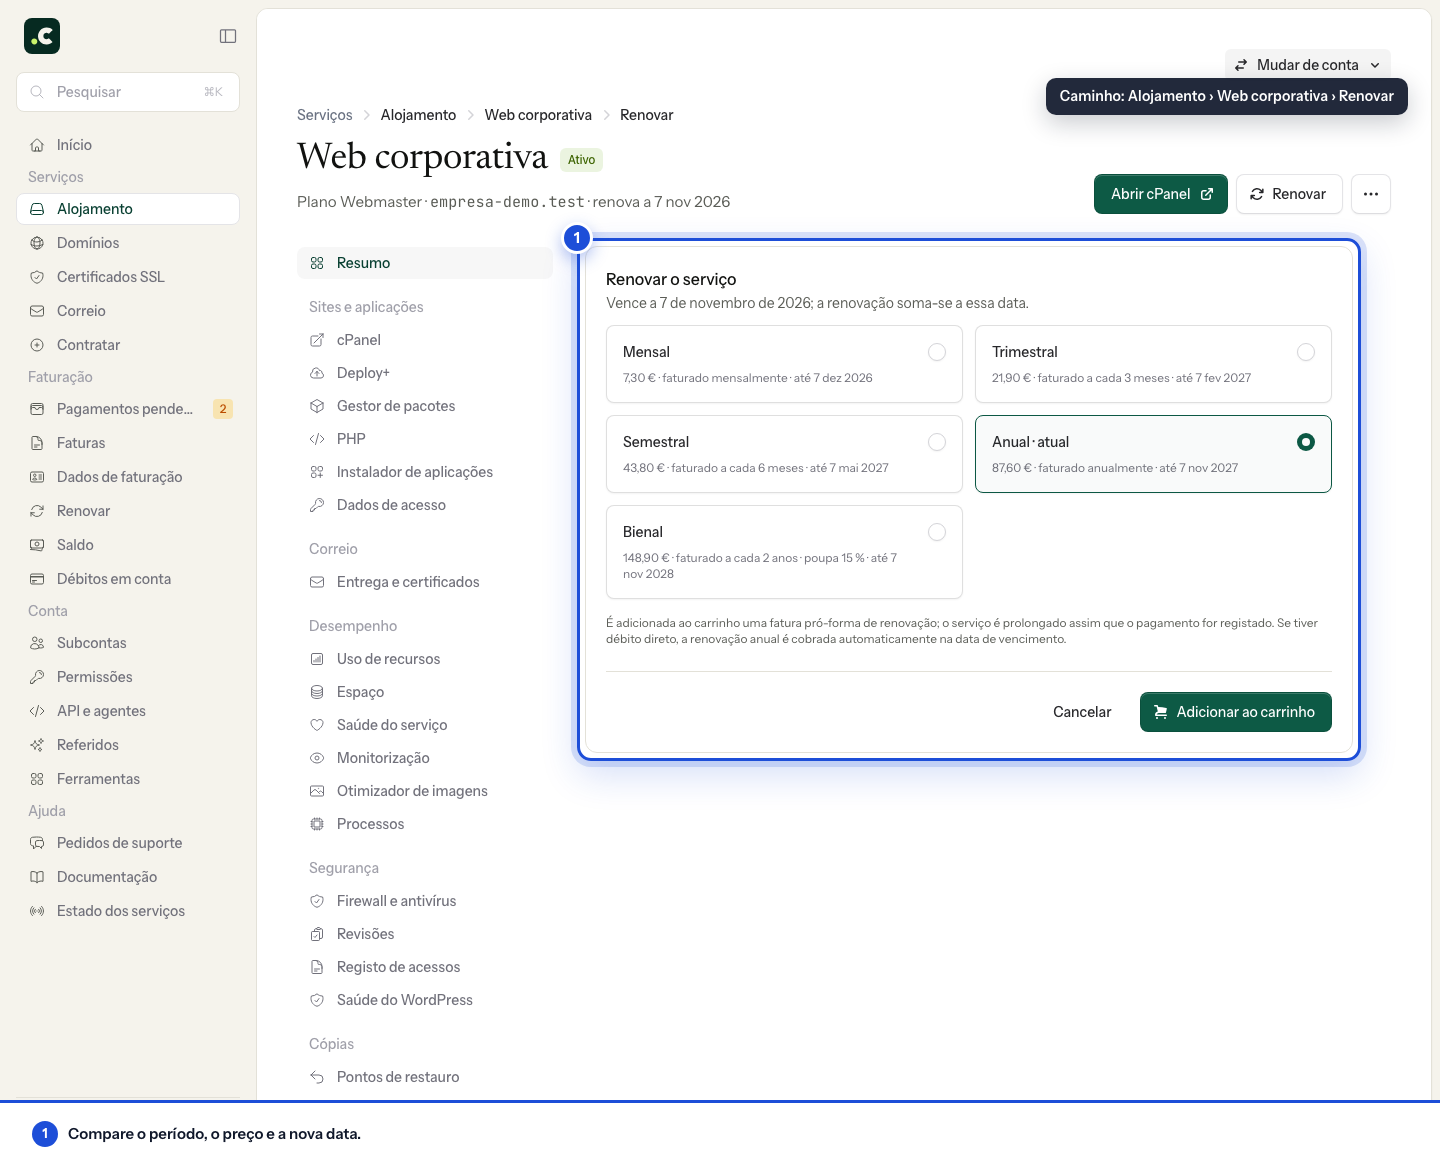Click the key icon beside Permissões
1440x1164 pixels.
37,677
